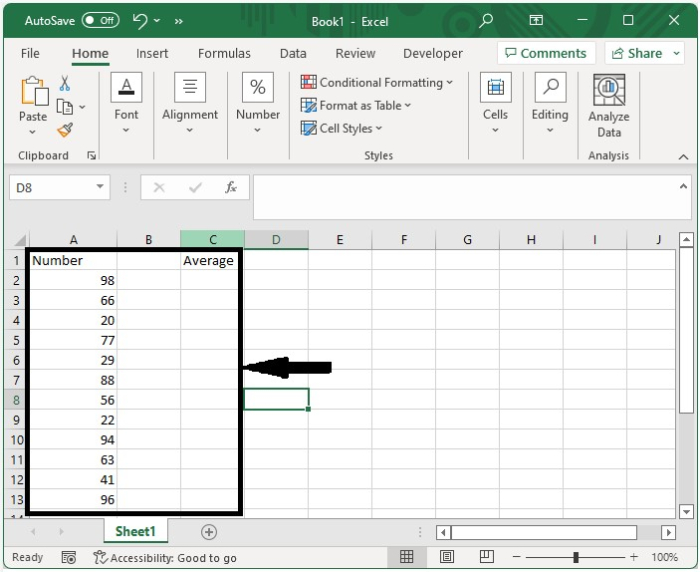Image resolution: width=700 pixels, height=572 pixels.
Task: Click vertical scrollbar up arrow
Action: (x=686, y=240)
